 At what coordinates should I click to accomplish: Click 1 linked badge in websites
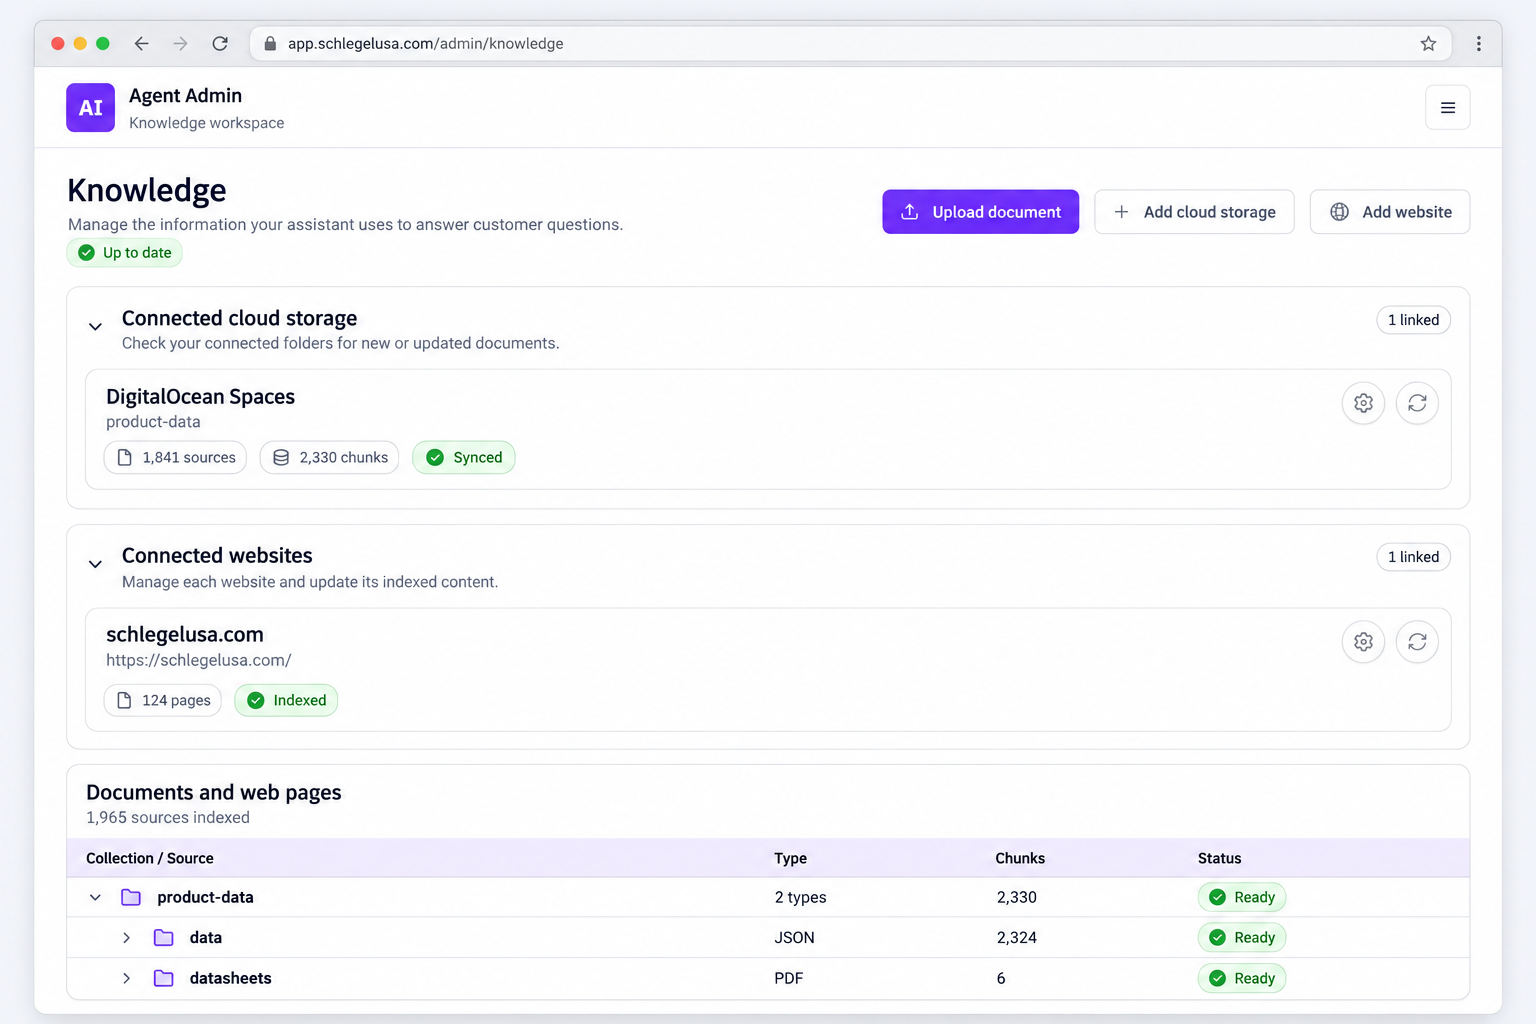pos(1413,557)
